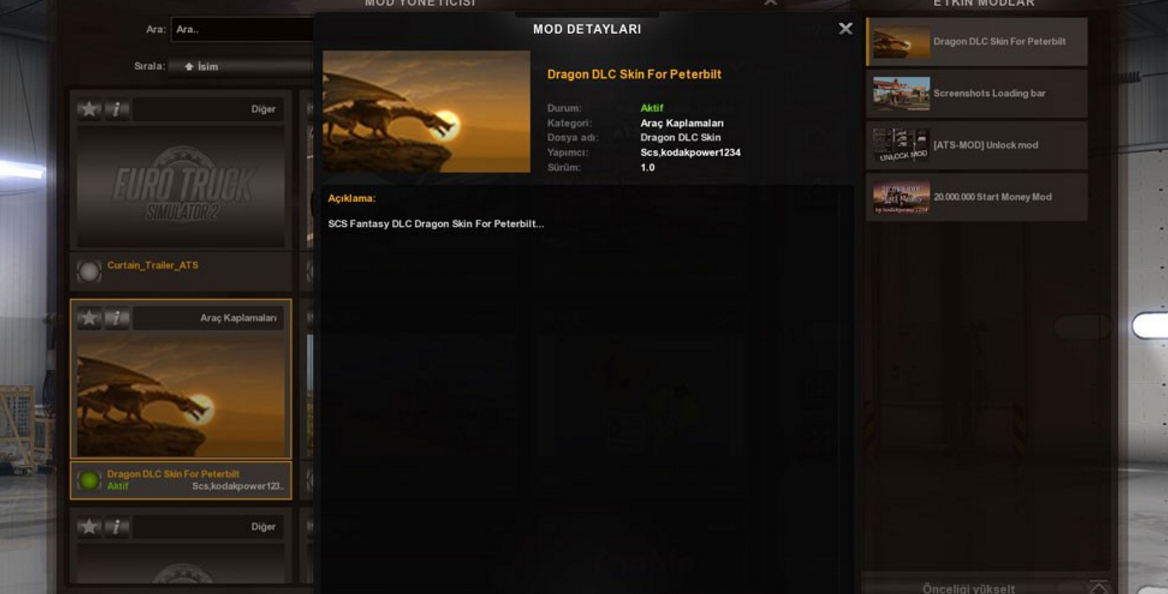Click the dragon preview image in mod details

[426, 112]
